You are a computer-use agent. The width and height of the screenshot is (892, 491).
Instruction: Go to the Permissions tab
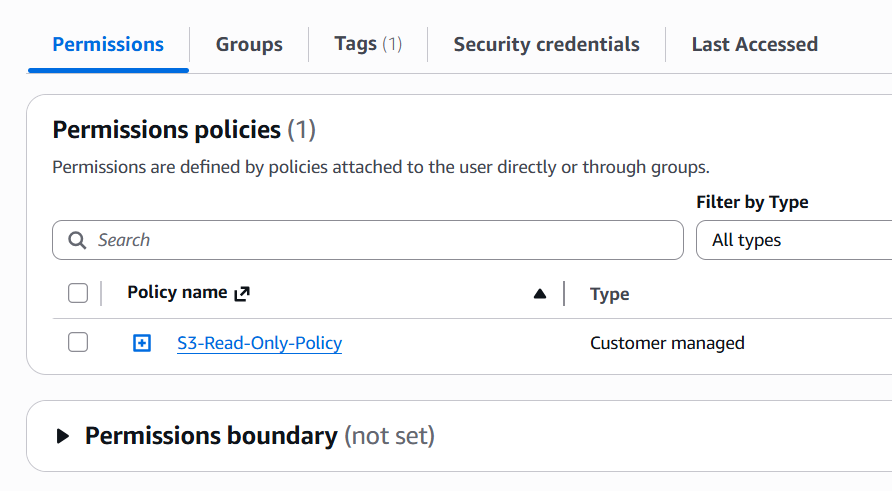coord(108,44)
